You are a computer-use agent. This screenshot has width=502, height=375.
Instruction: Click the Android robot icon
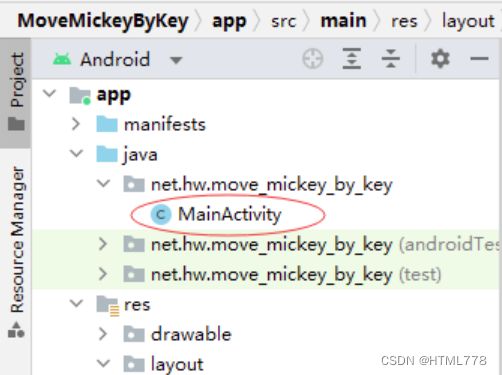62,59
